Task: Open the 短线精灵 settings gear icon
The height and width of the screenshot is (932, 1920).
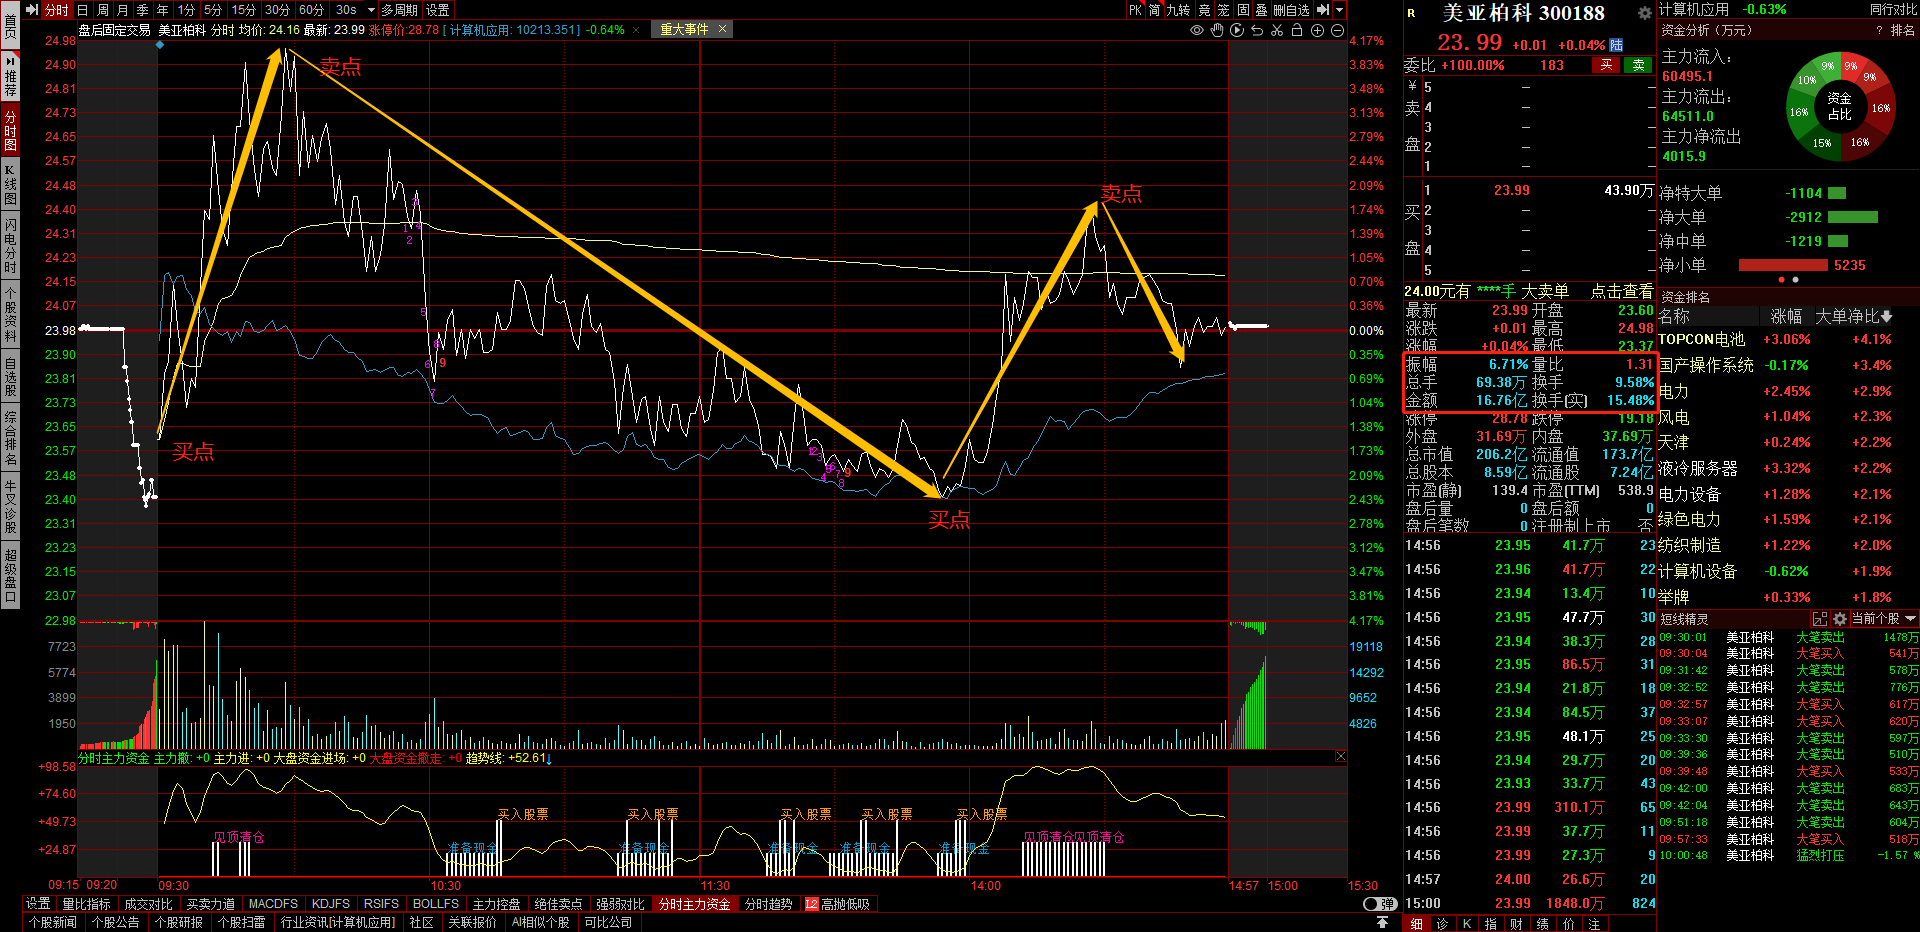Action: coord(1839,619)
